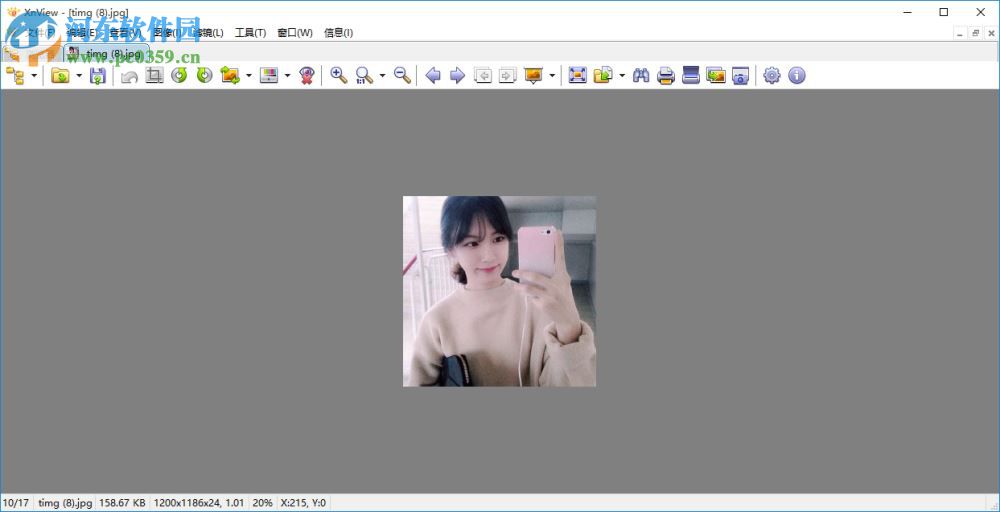The width and height of the screenshot is (1000, 512).
Task: Click the 10/17 file counter in status bar
Action: (15, 503)
